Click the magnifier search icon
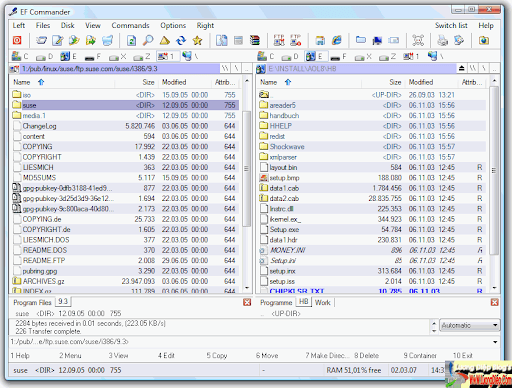 pyautogui.click(x=148, y=40)
